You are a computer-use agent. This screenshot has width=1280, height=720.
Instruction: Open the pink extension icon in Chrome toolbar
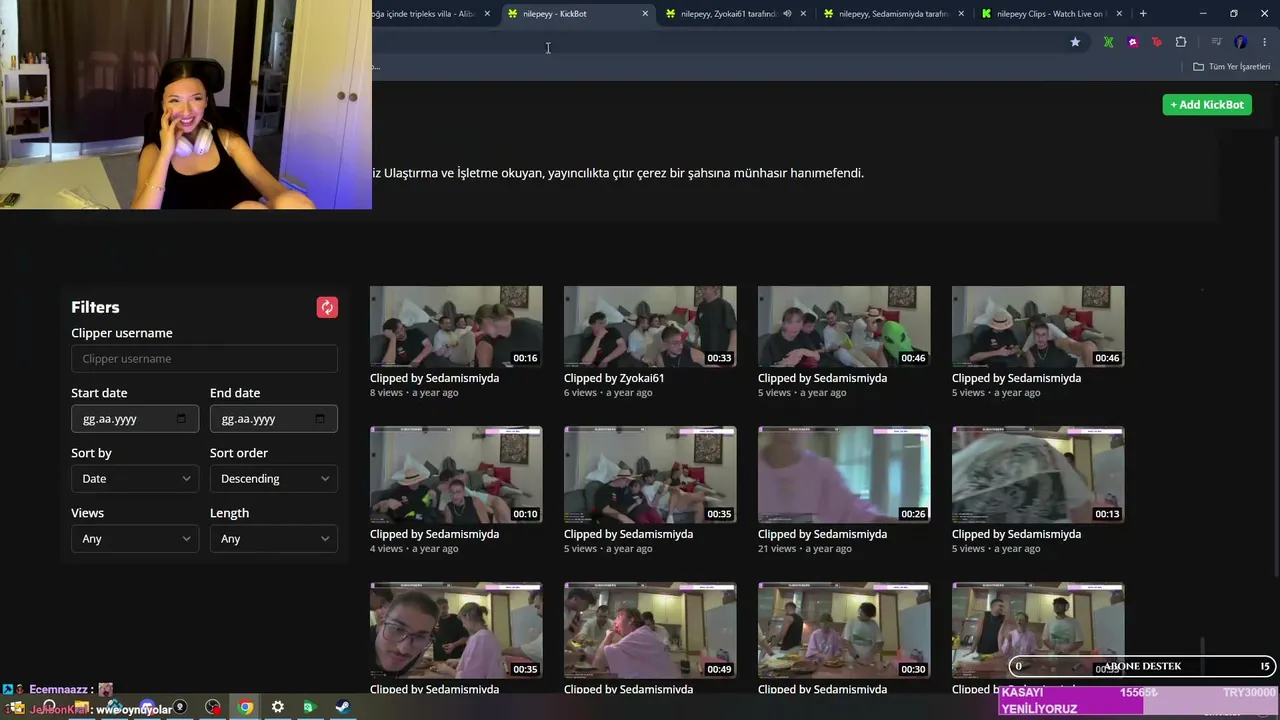(x=1132, y=42)
